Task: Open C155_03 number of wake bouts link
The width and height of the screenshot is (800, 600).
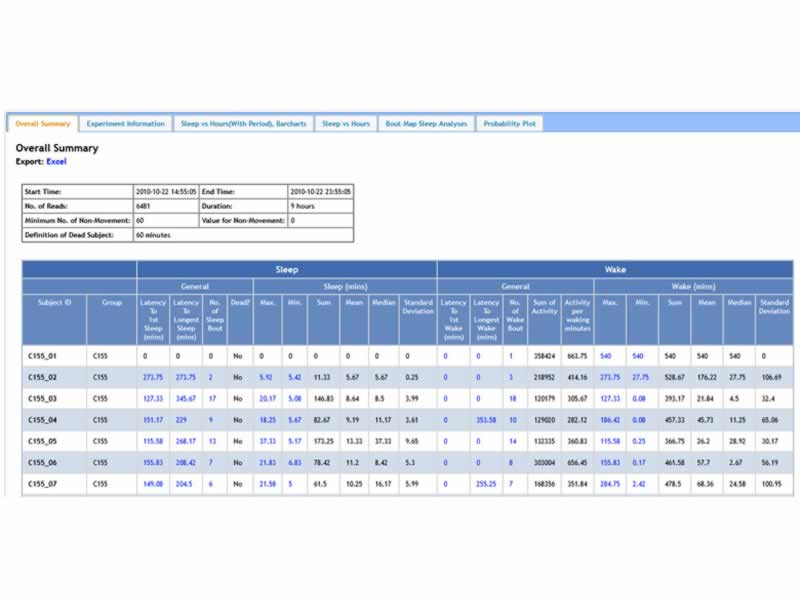Action: (x=512, y=398)
